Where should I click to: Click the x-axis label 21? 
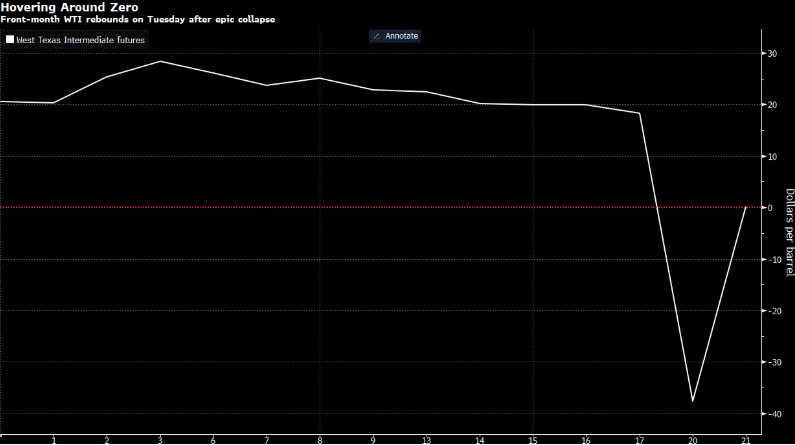tap(745, 440)
